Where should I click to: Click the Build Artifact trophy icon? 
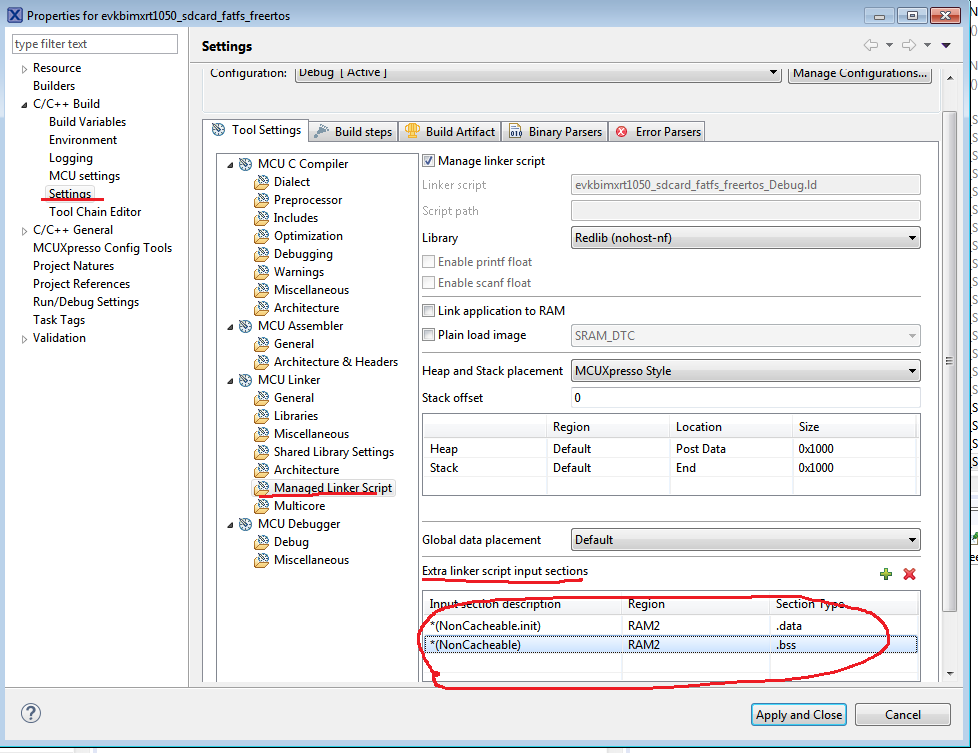pyautogui.click(x=412, y=131)
